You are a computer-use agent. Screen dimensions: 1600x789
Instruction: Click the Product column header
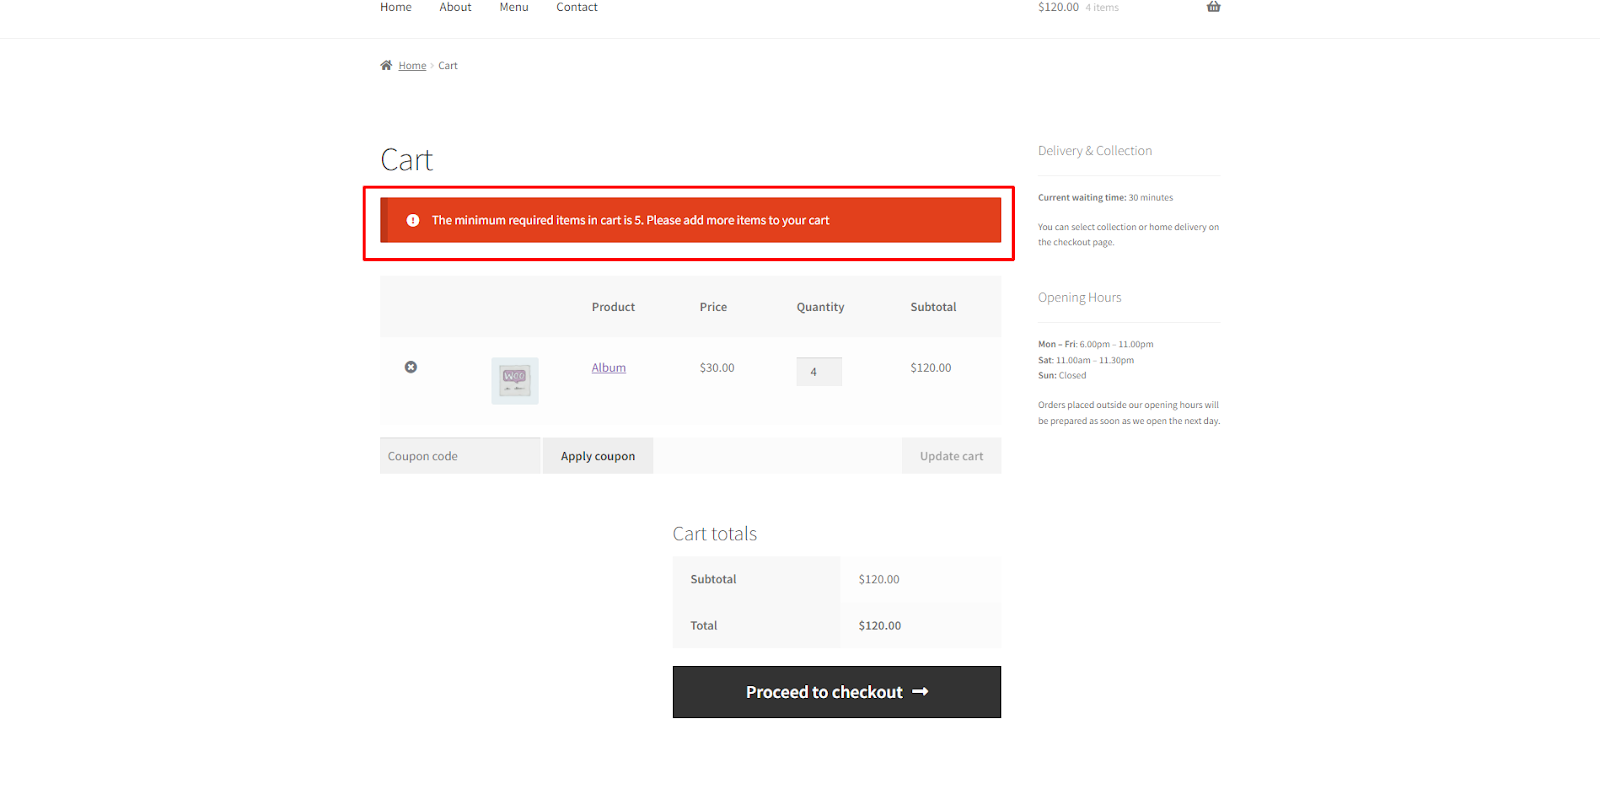point(613,307)
